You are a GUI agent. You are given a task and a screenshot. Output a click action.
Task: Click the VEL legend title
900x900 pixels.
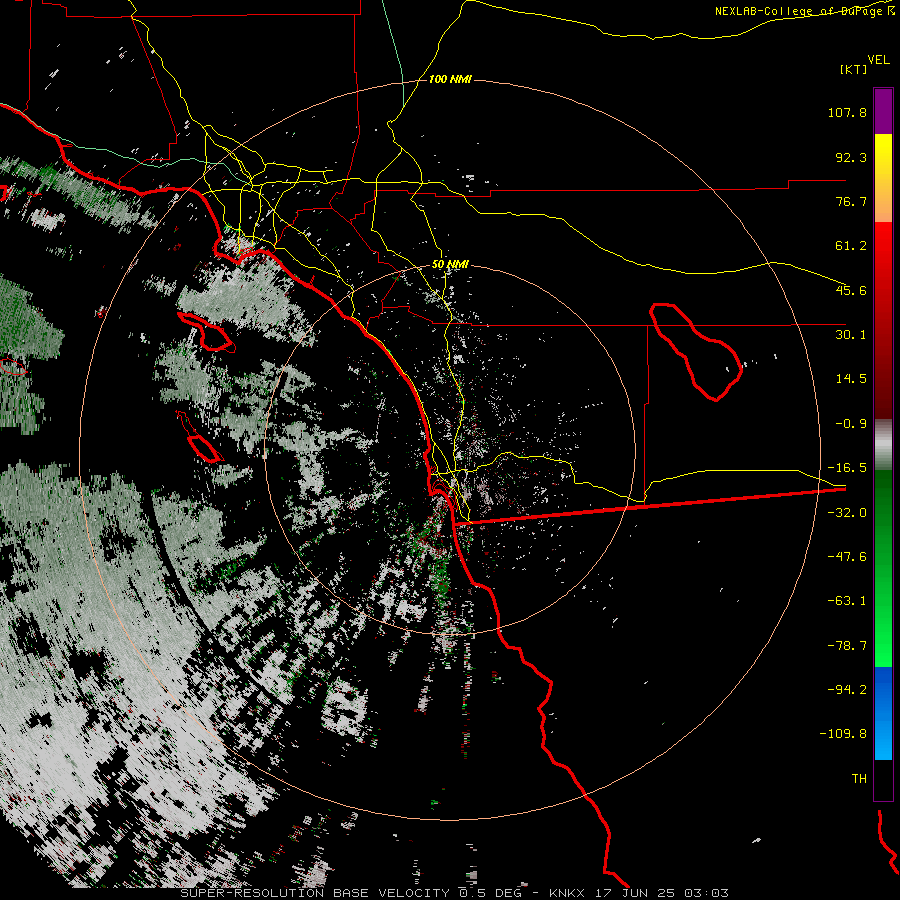(x=878, y=59)
